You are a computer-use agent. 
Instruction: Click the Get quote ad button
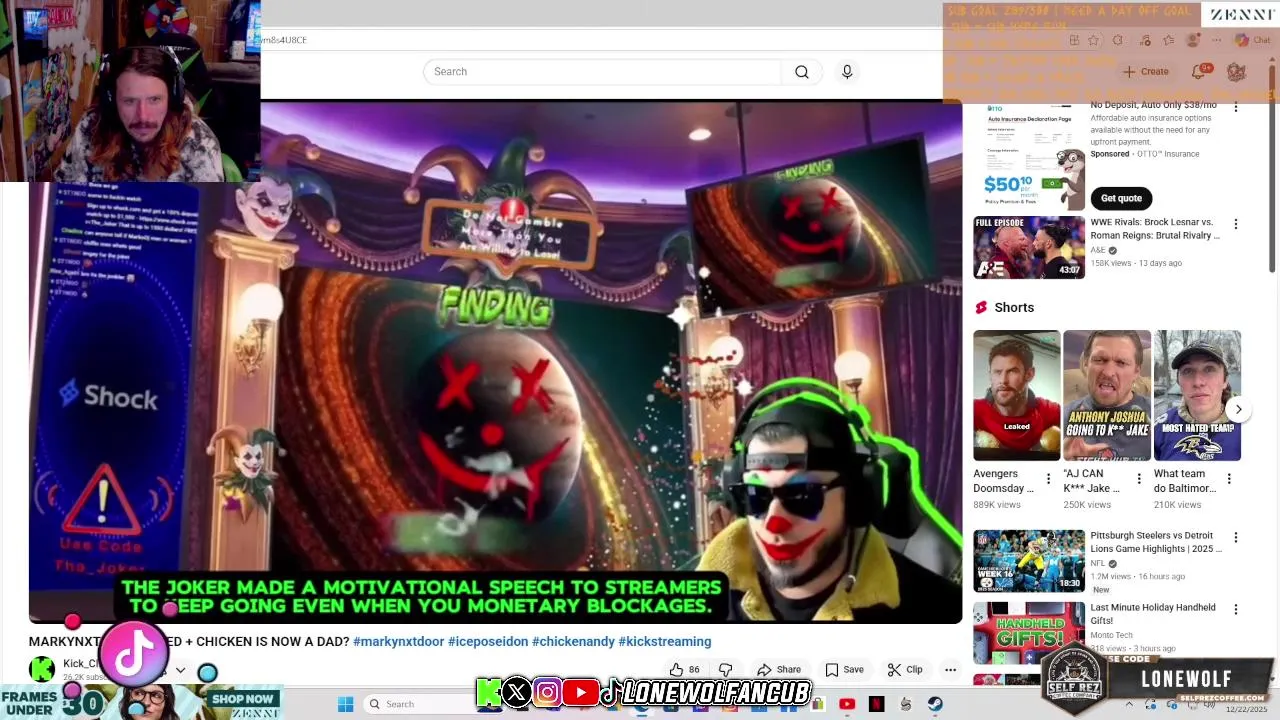point(1121,198)
